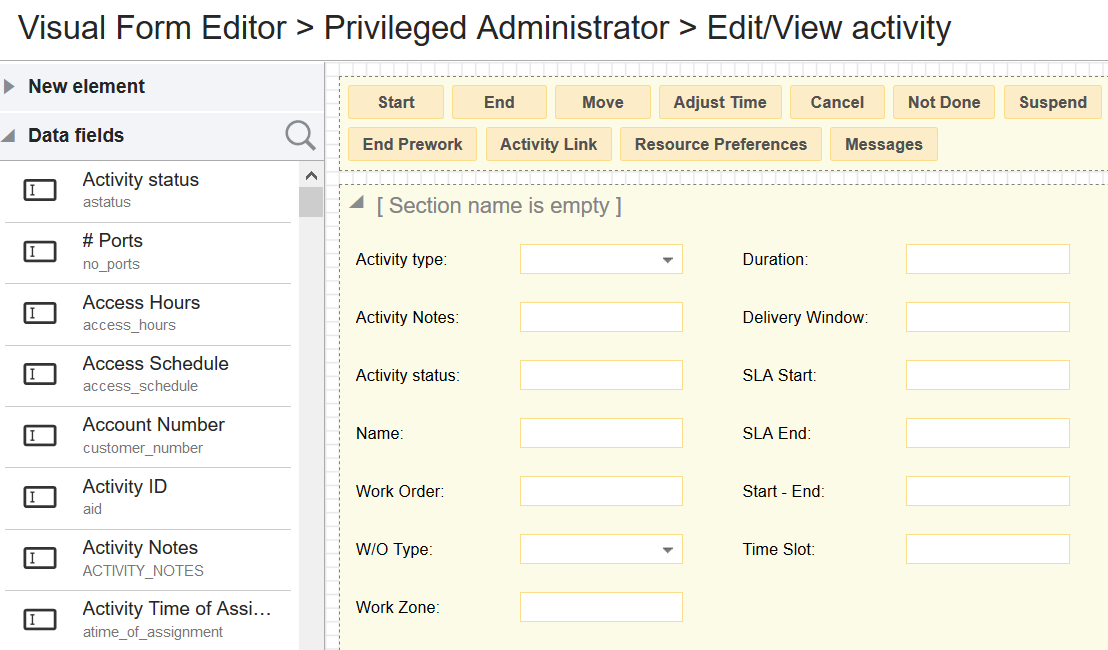
Task: Click the Account Number field icon
Action: (40, 435)
